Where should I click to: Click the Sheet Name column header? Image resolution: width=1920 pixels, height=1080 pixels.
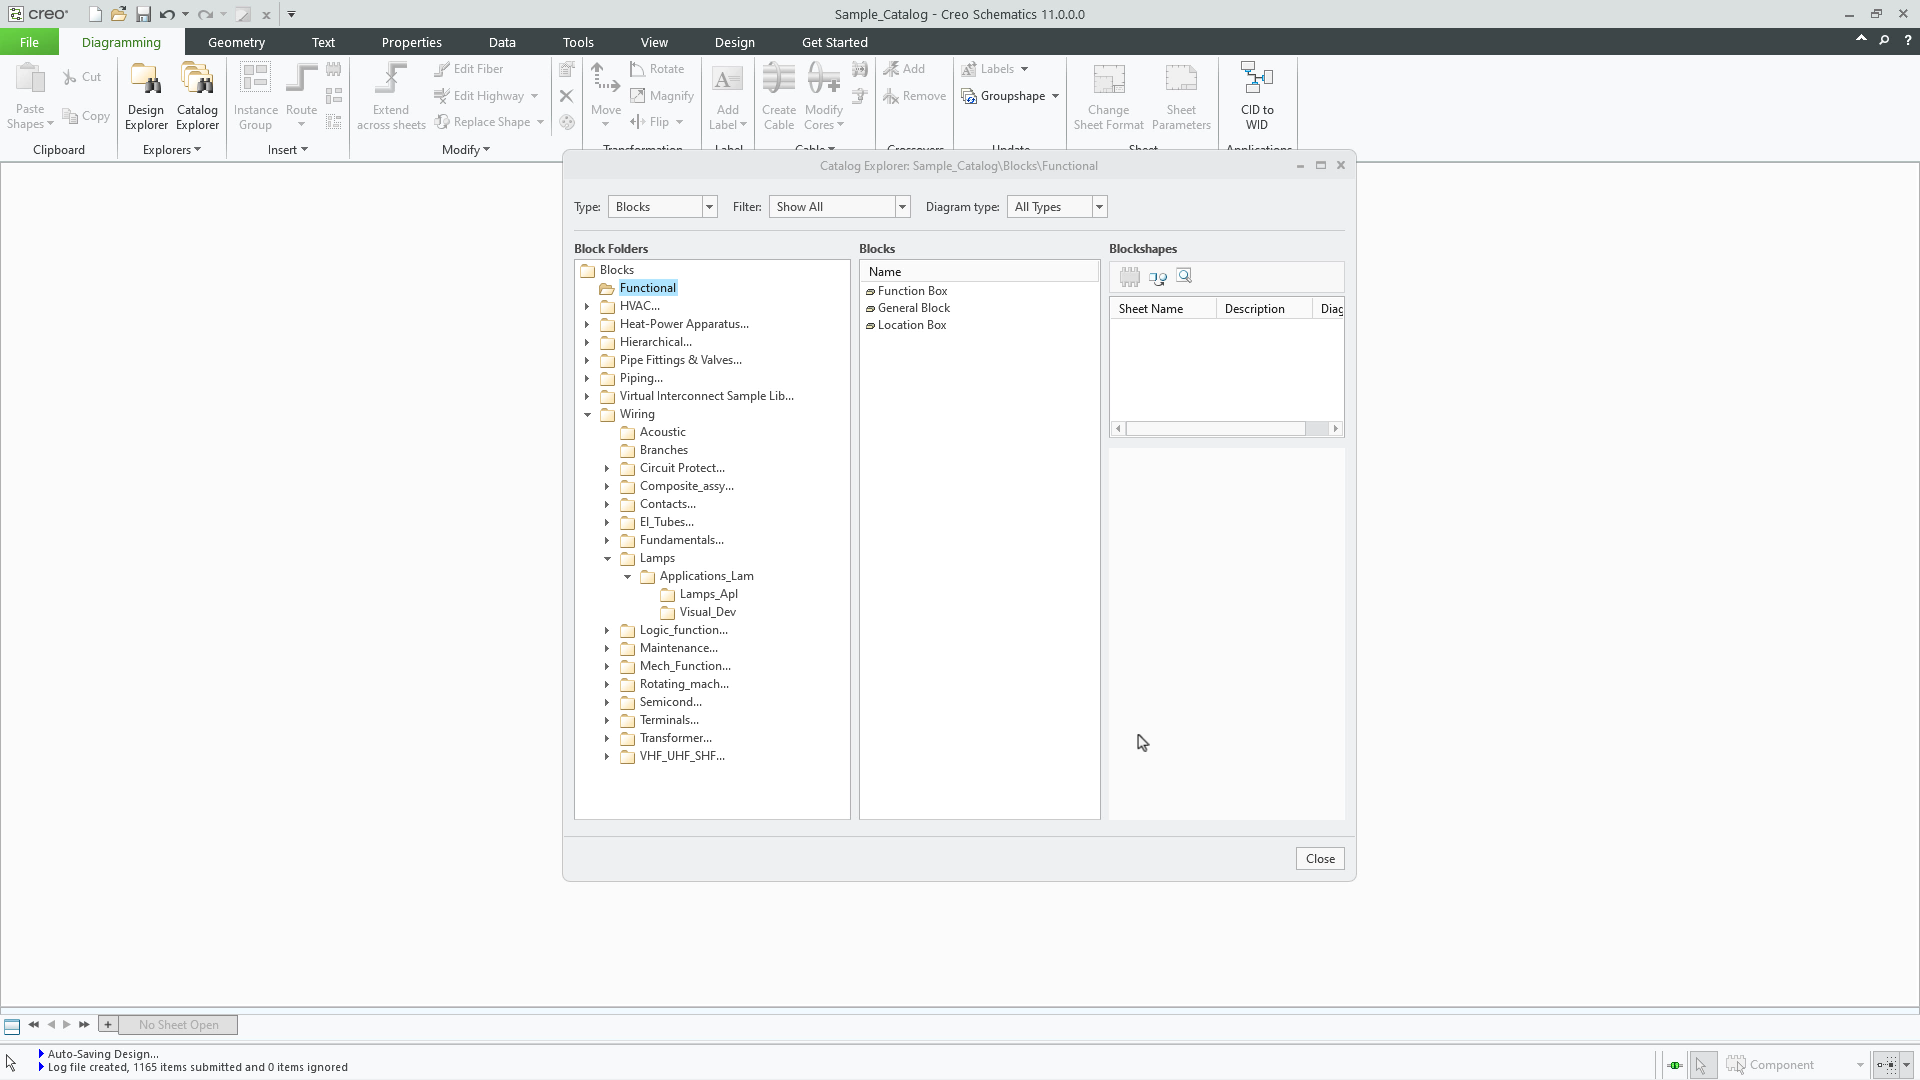1163,309
